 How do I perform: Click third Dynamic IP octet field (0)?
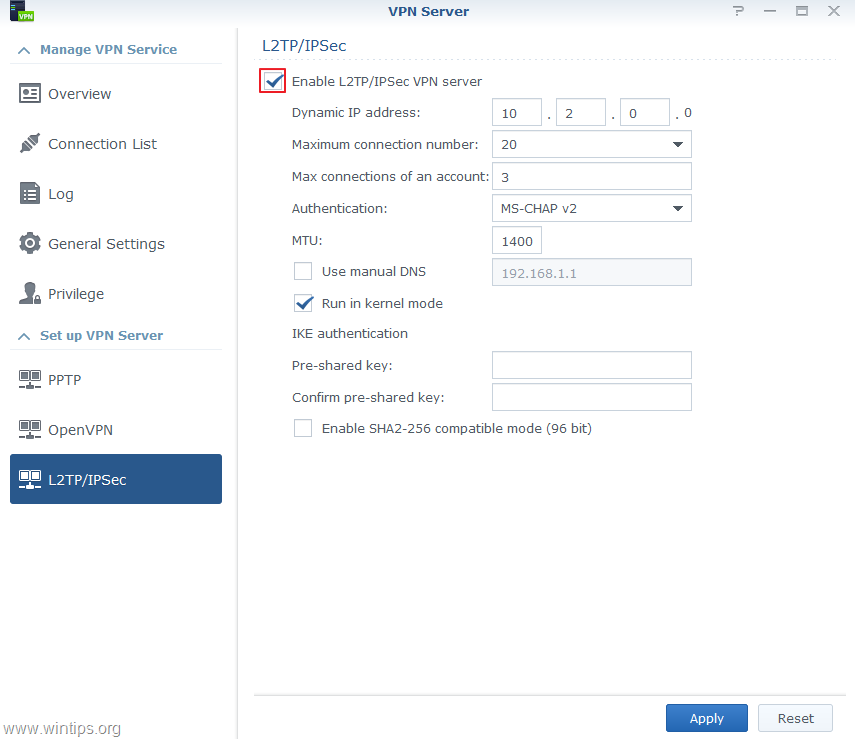(x=645, y=112)
